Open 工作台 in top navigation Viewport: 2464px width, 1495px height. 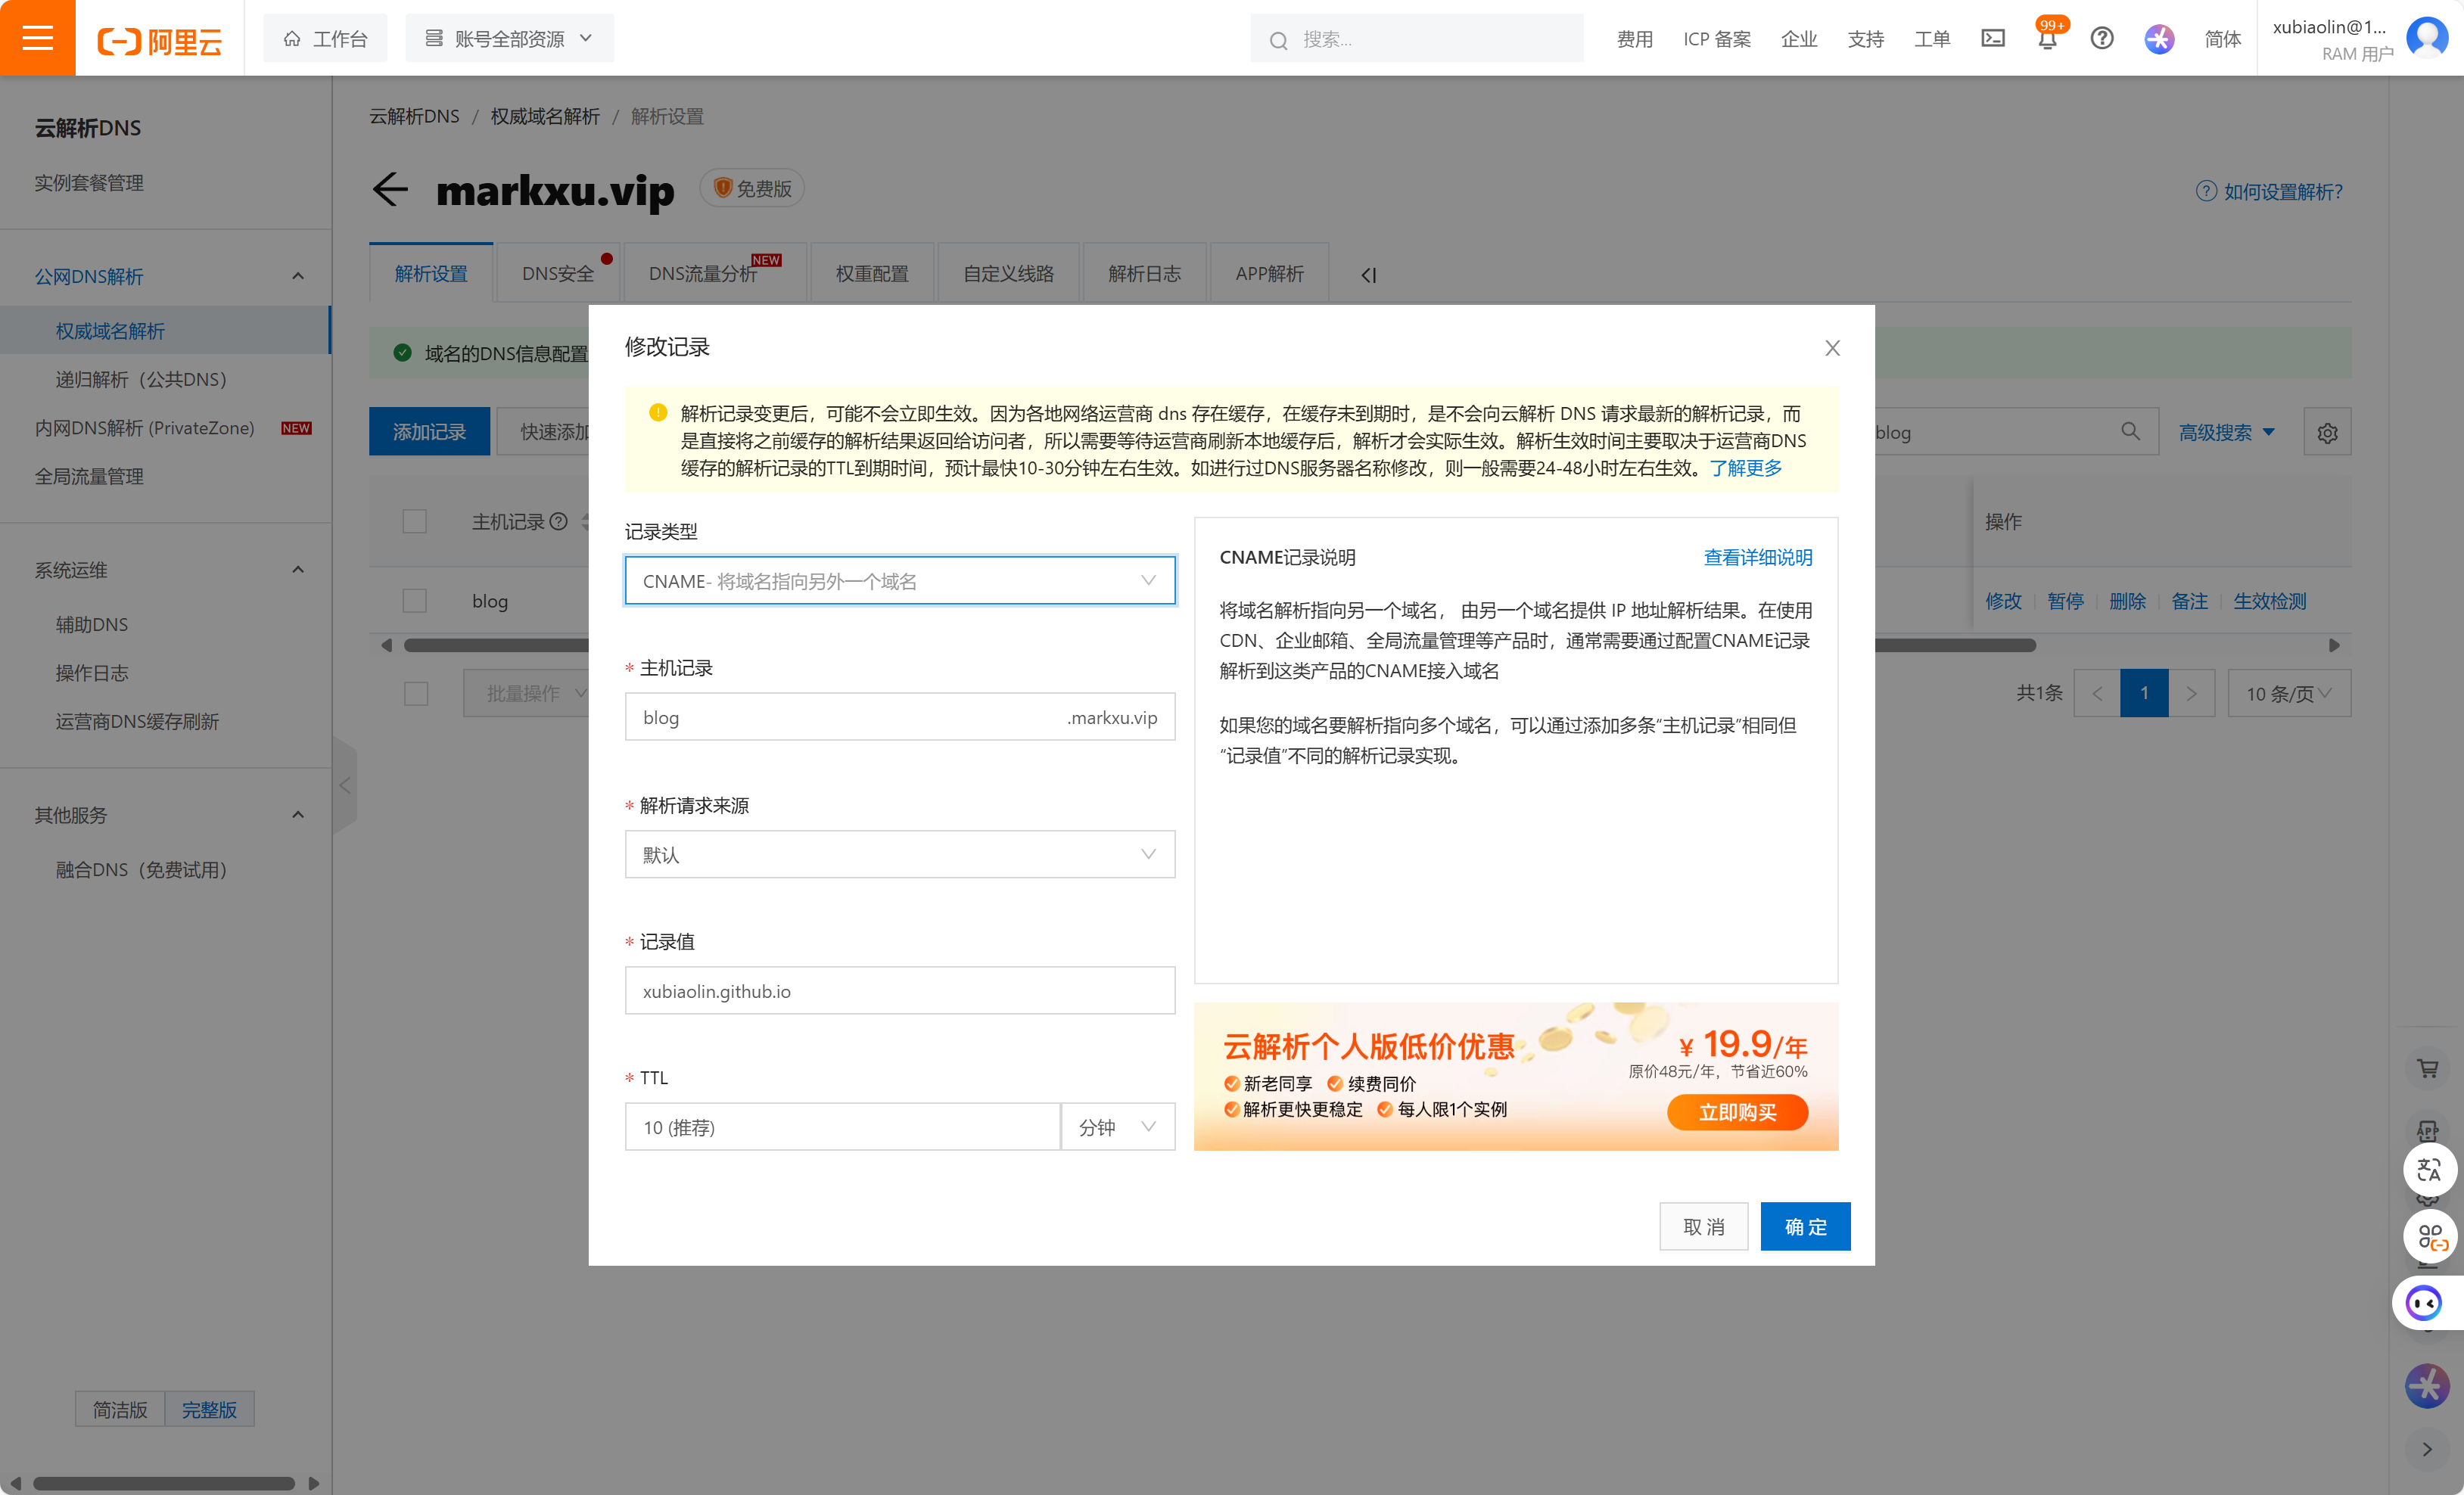[325, 38]
